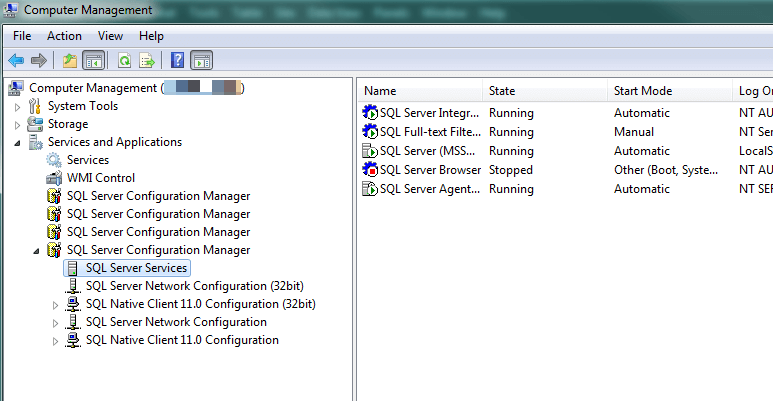This screenshot has height=401, width=773.
Task: Click the stopped SQL Server Browser icon
Action: (x=370, y=170)
